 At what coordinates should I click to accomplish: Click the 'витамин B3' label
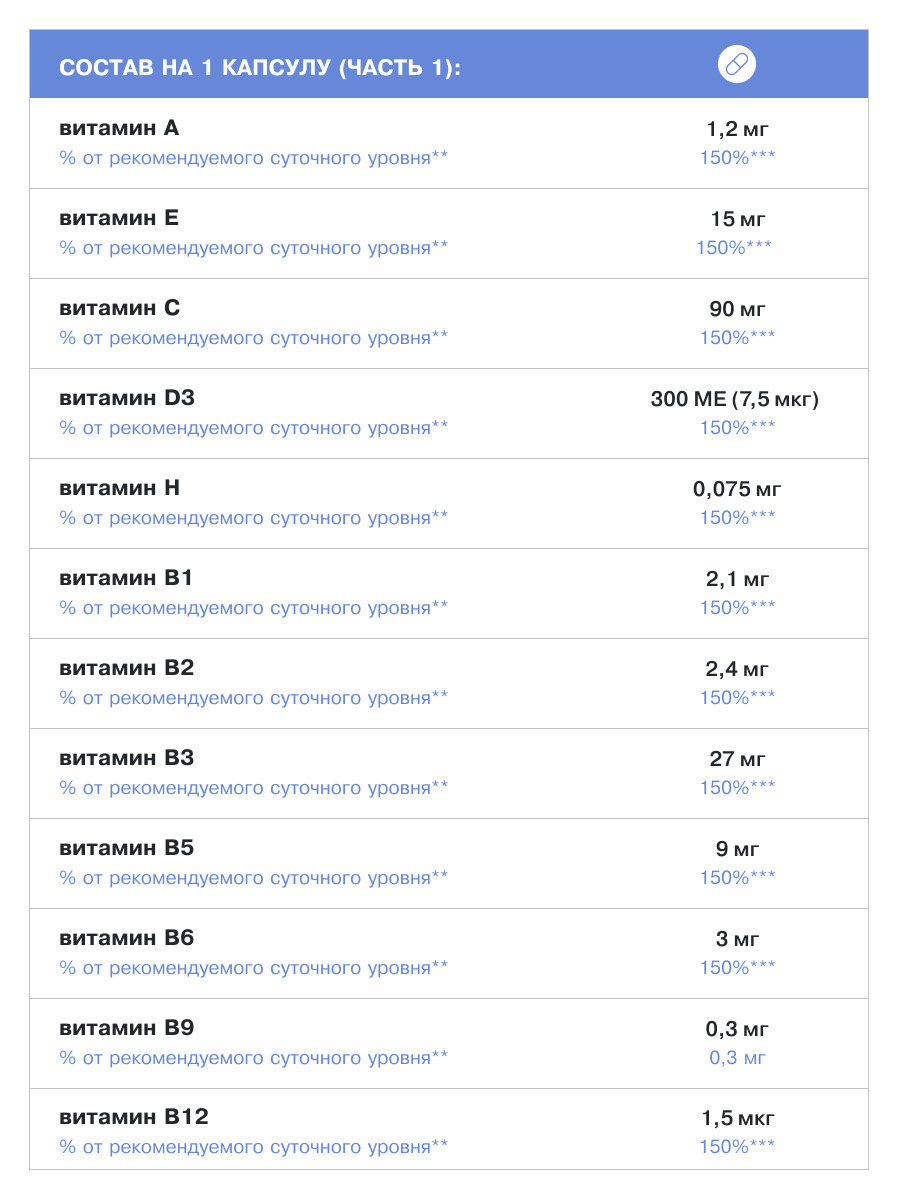click(126, 758)
